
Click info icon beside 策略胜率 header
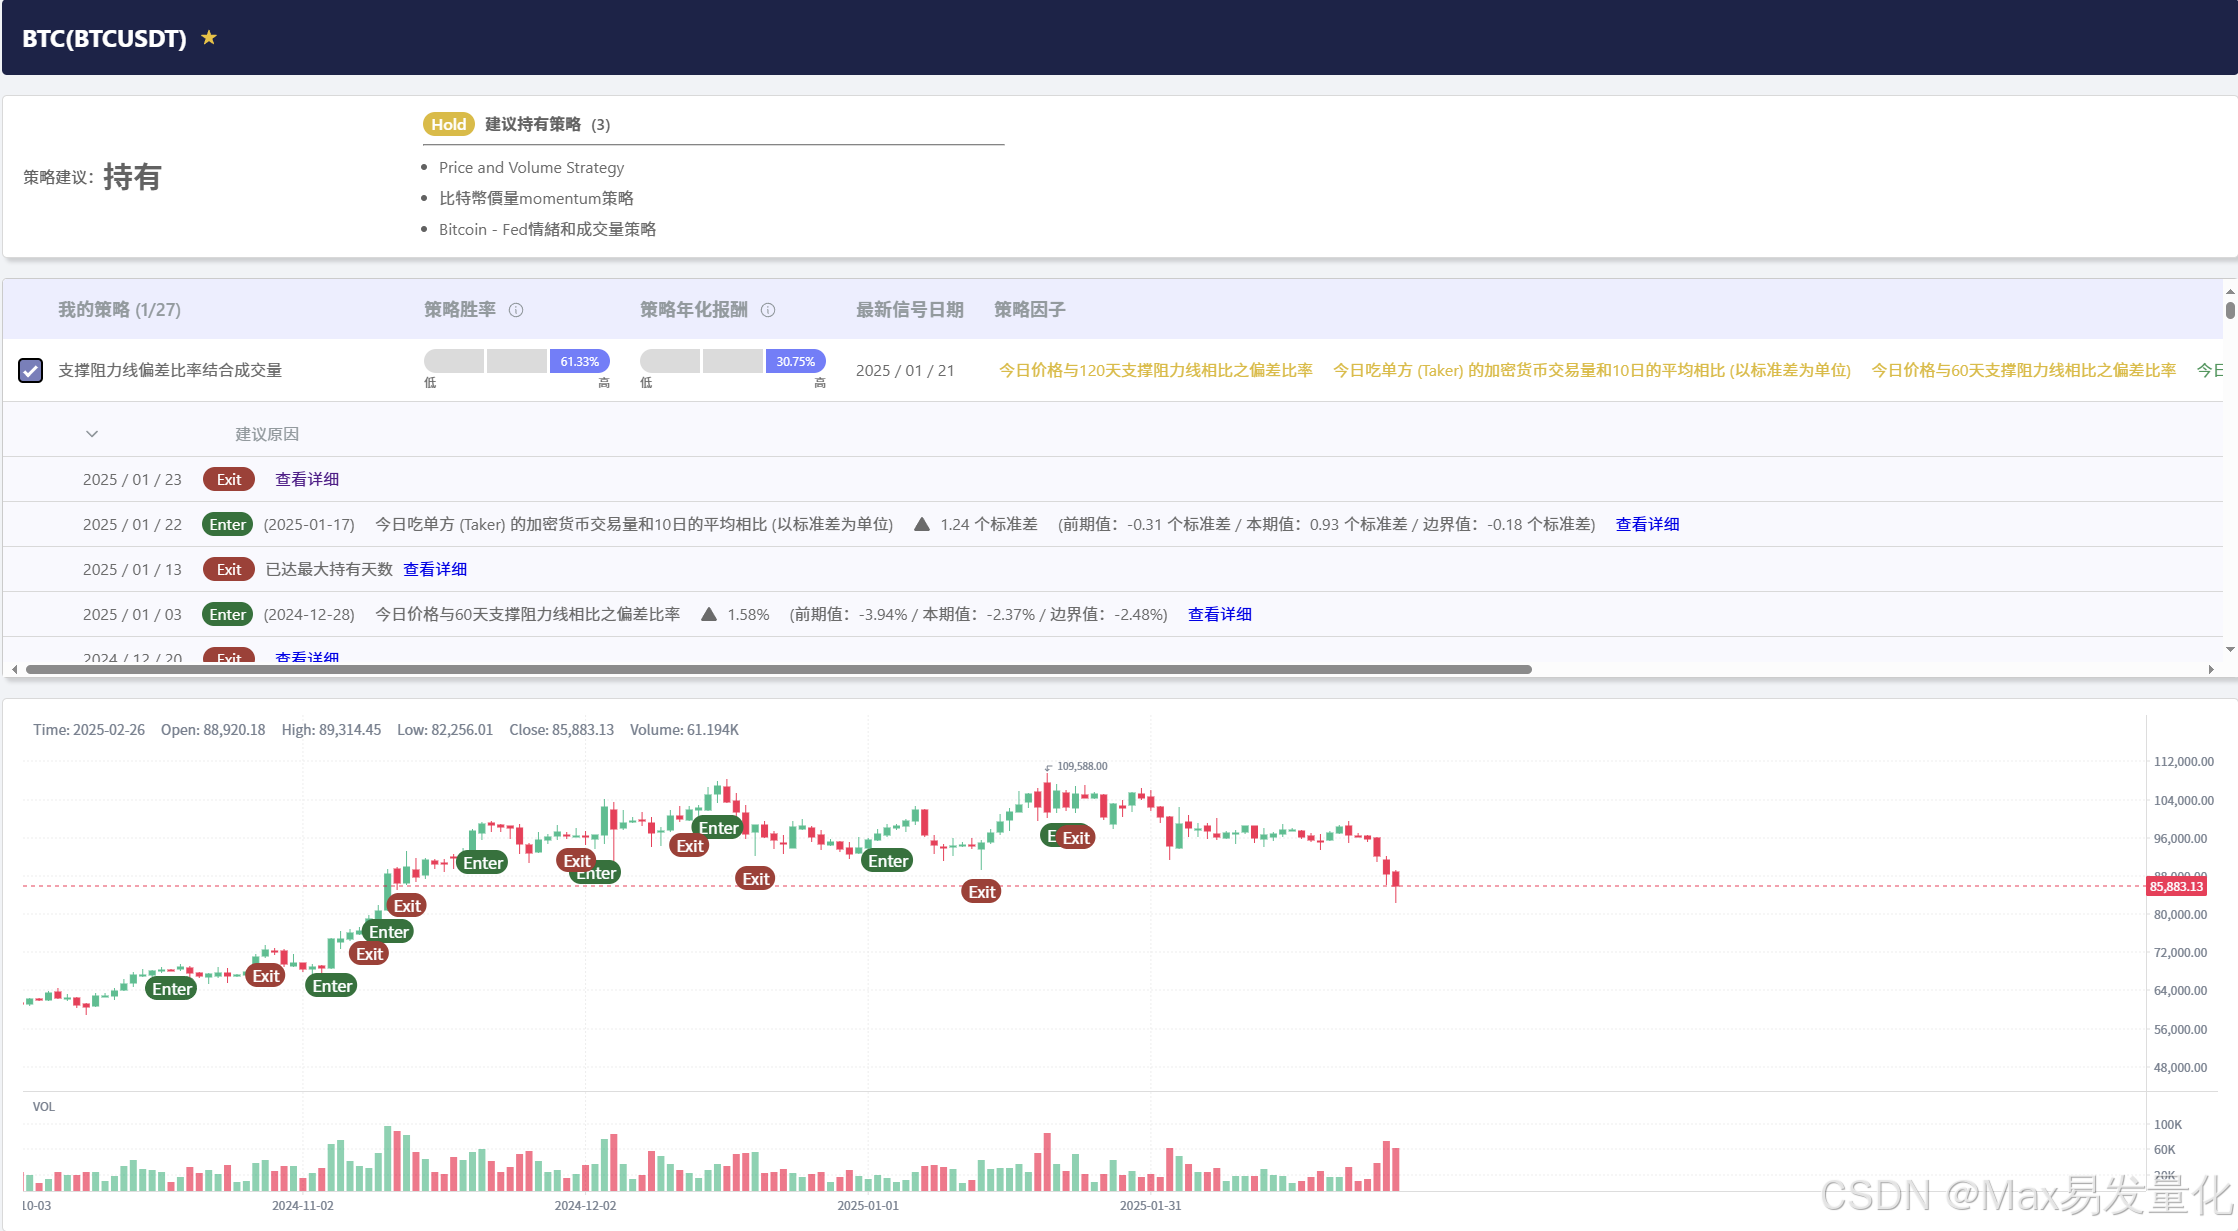(x=516, y=310)
